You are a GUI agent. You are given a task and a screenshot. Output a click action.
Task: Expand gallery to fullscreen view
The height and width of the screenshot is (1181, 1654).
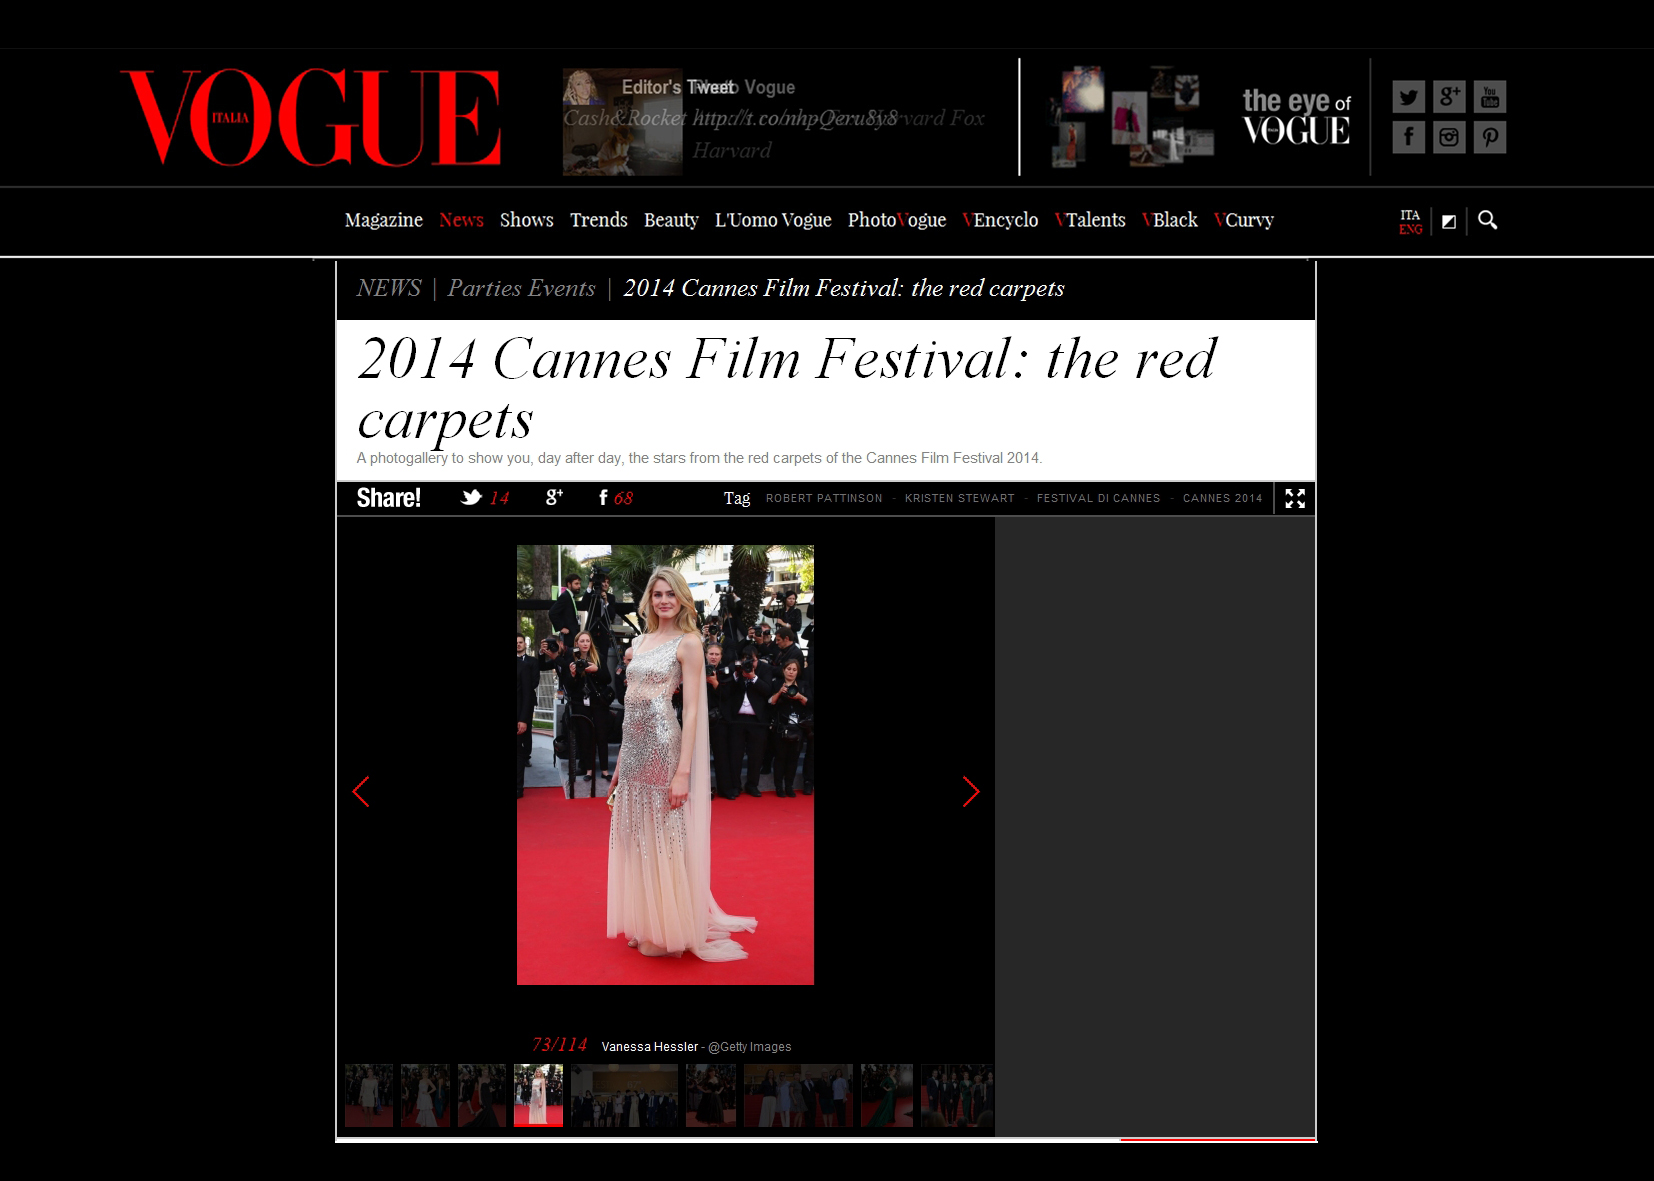(x=1295, y=498)
